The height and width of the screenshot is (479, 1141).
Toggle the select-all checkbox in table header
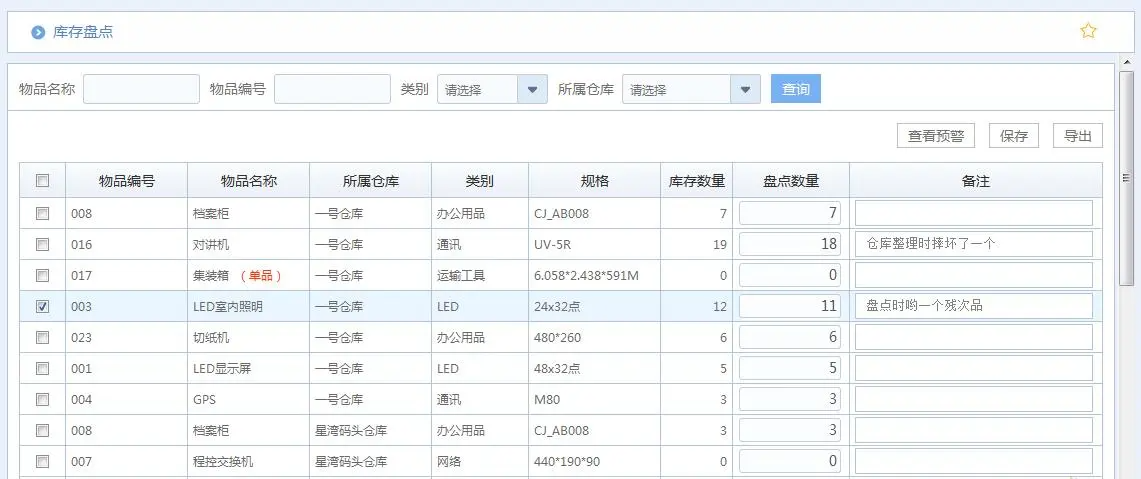42,181
